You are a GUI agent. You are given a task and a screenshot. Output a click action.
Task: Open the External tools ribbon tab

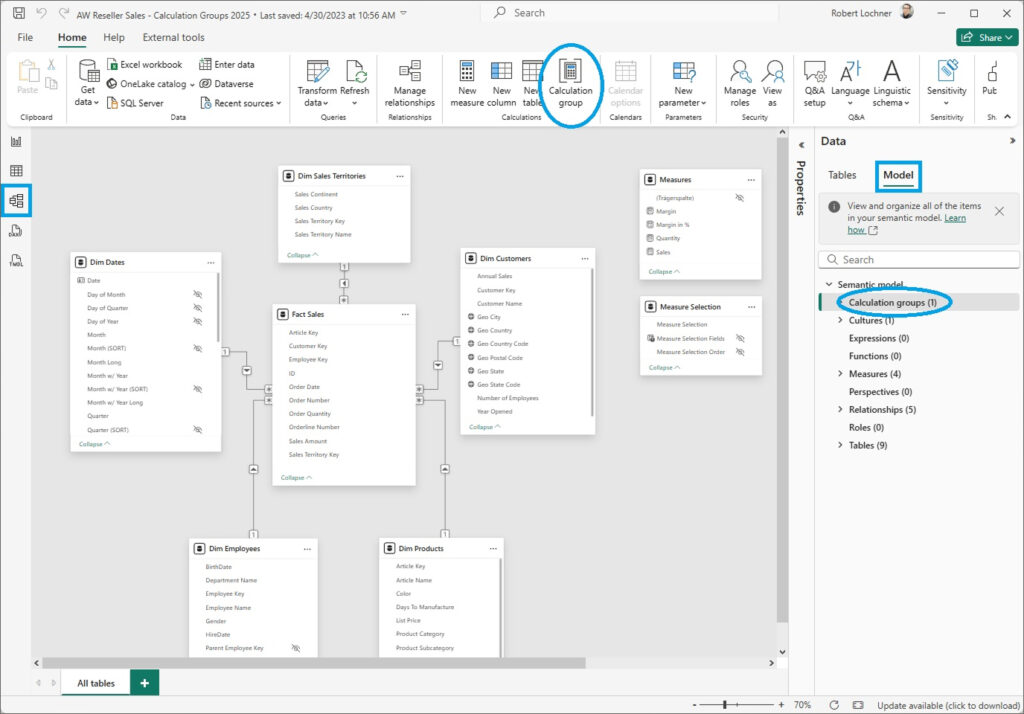tap(173, 37)
